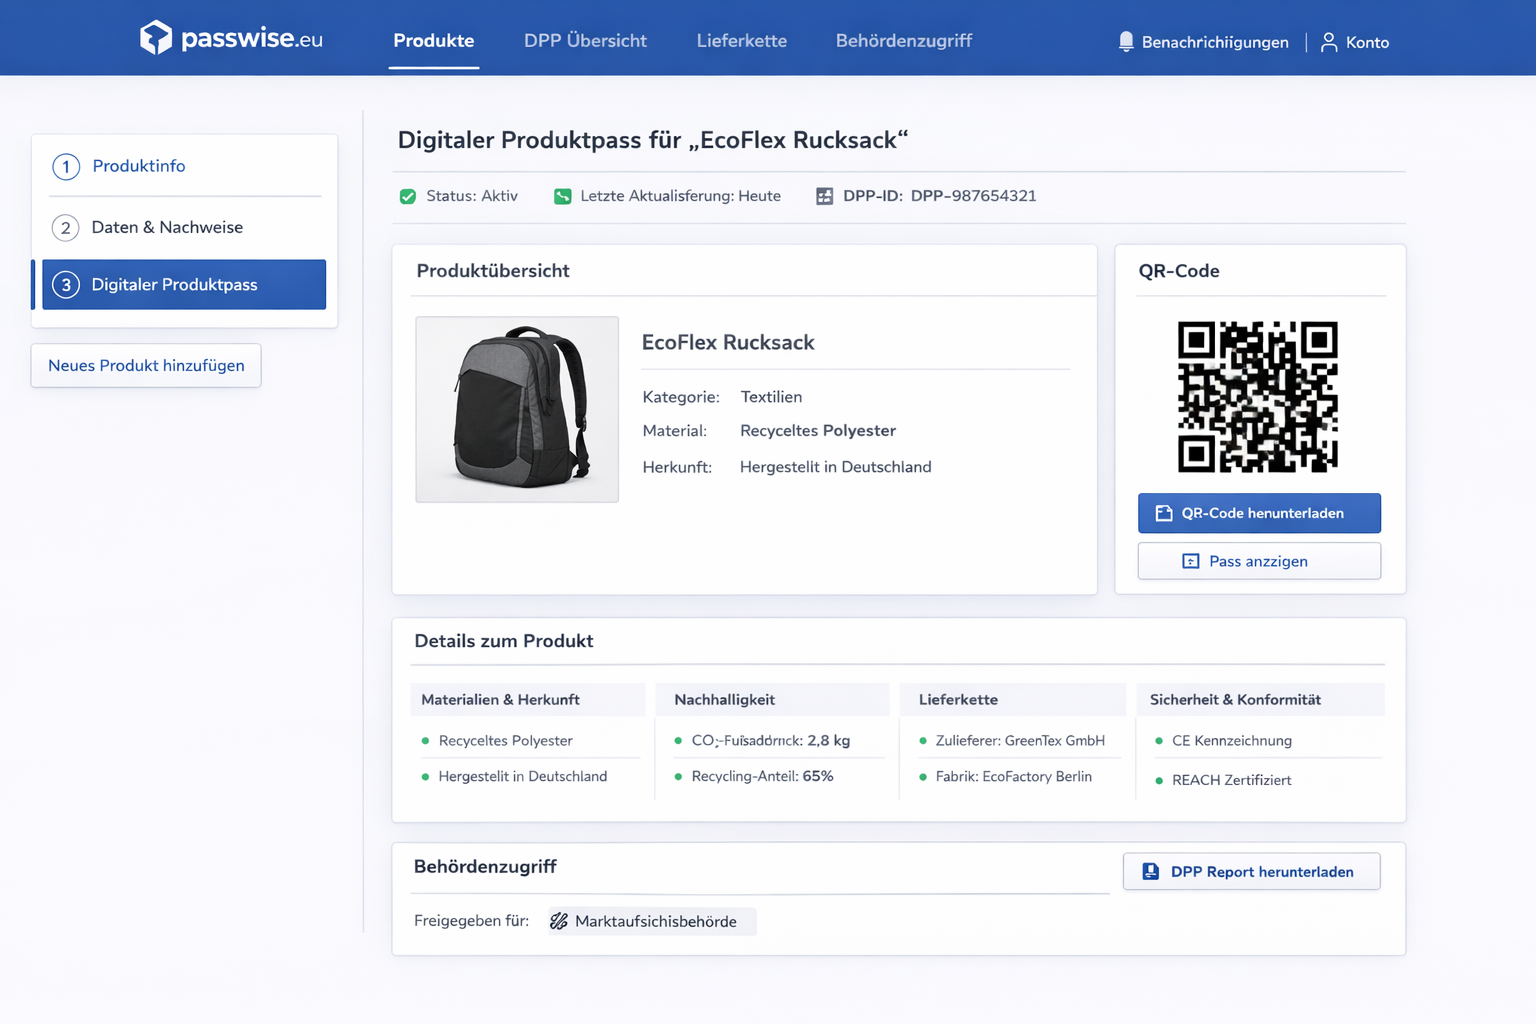Click Neues Produkt hinzufügen button
1536x1024 pixels.
[x=146, y=366]
